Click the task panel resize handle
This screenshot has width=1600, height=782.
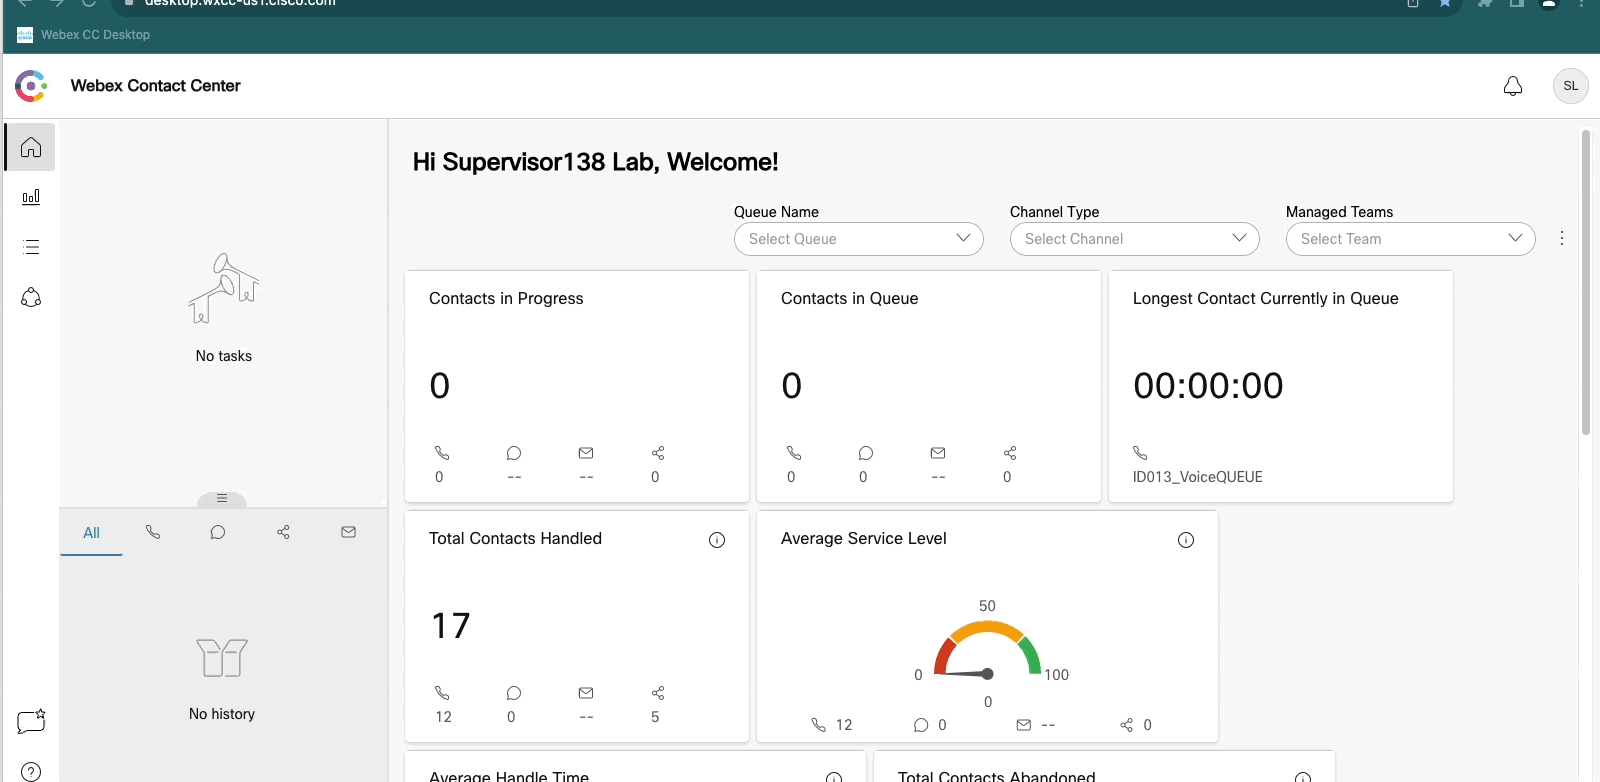pos(222,498)
